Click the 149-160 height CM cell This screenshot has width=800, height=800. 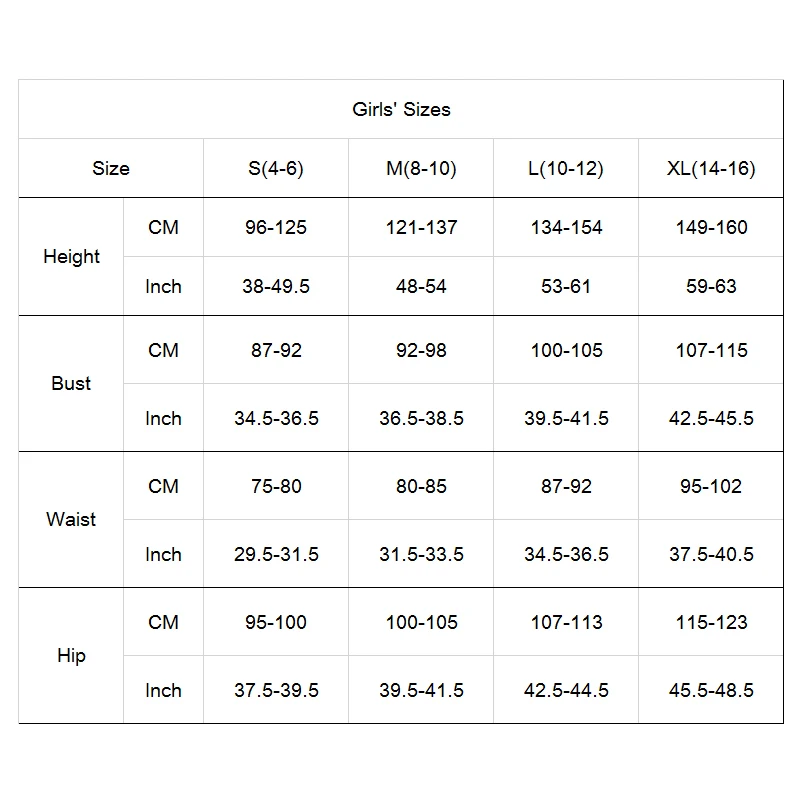[711, 227]
